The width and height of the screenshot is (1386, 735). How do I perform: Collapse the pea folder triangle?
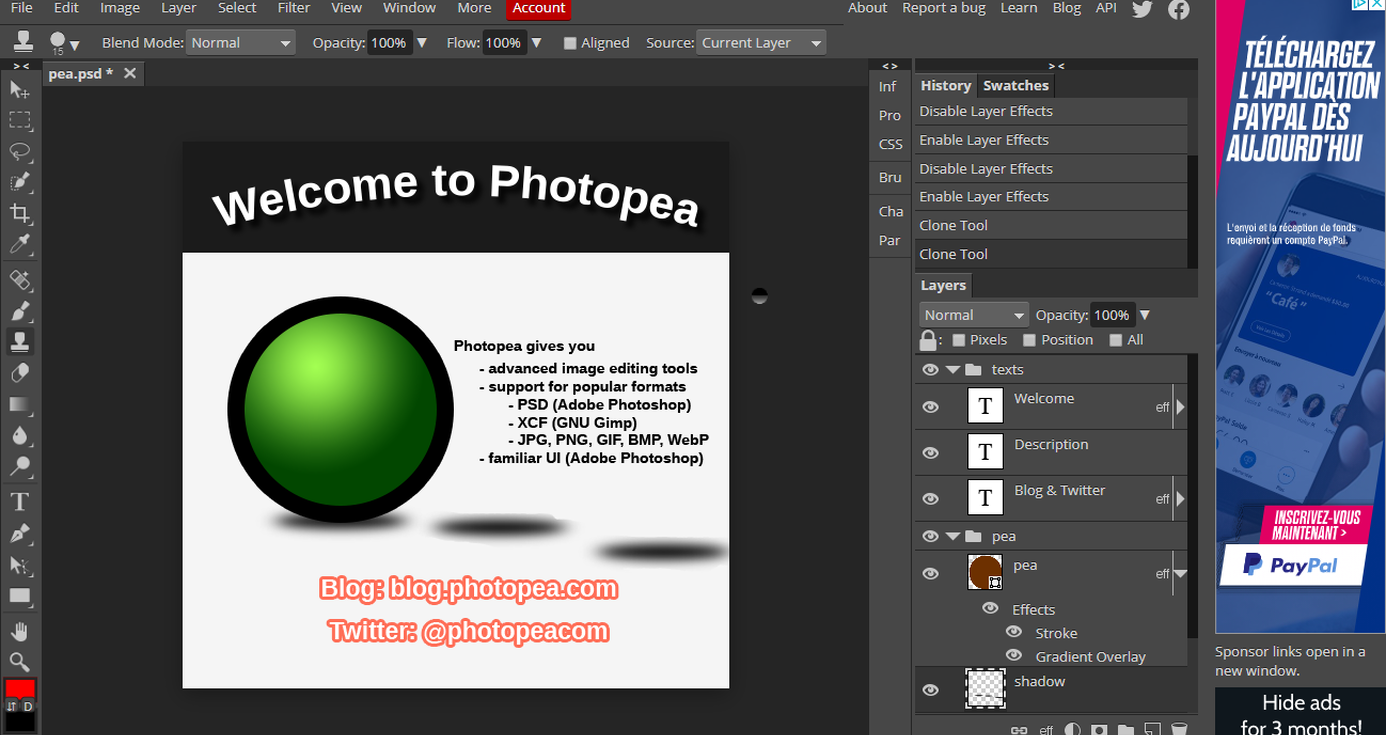tap(953, 537)
